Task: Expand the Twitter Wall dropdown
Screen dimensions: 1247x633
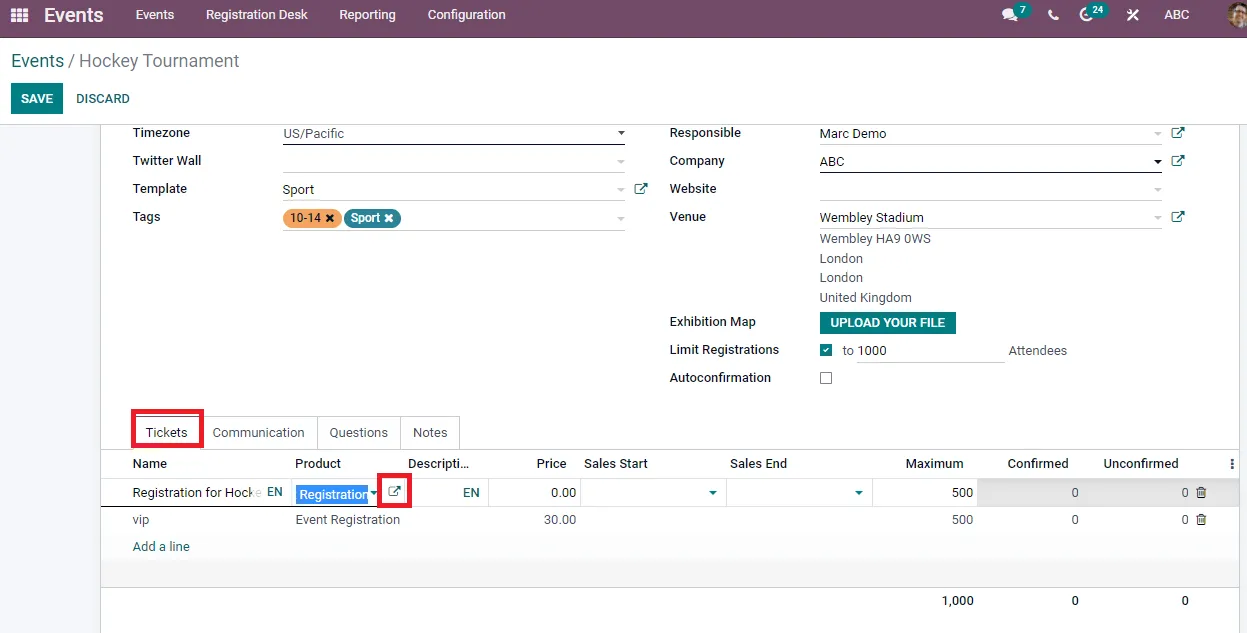Action: click(621, 161)
